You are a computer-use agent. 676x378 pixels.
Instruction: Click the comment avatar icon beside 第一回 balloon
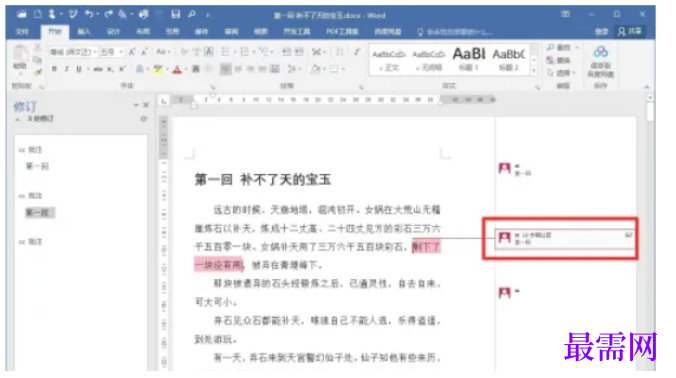(x=504, y=168)
